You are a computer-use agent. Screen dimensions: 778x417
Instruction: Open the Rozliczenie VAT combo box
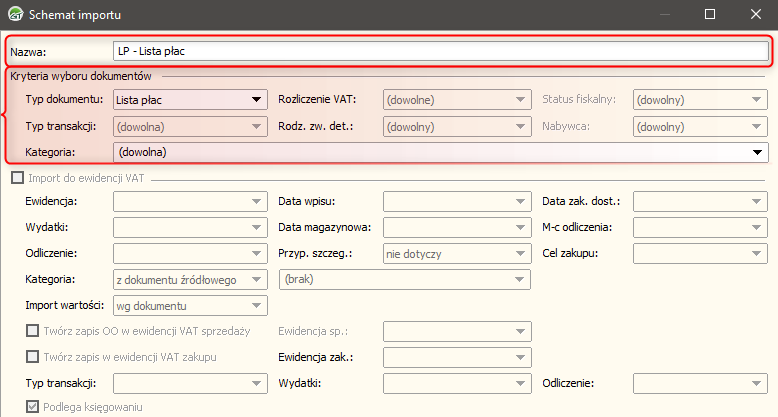520,99
